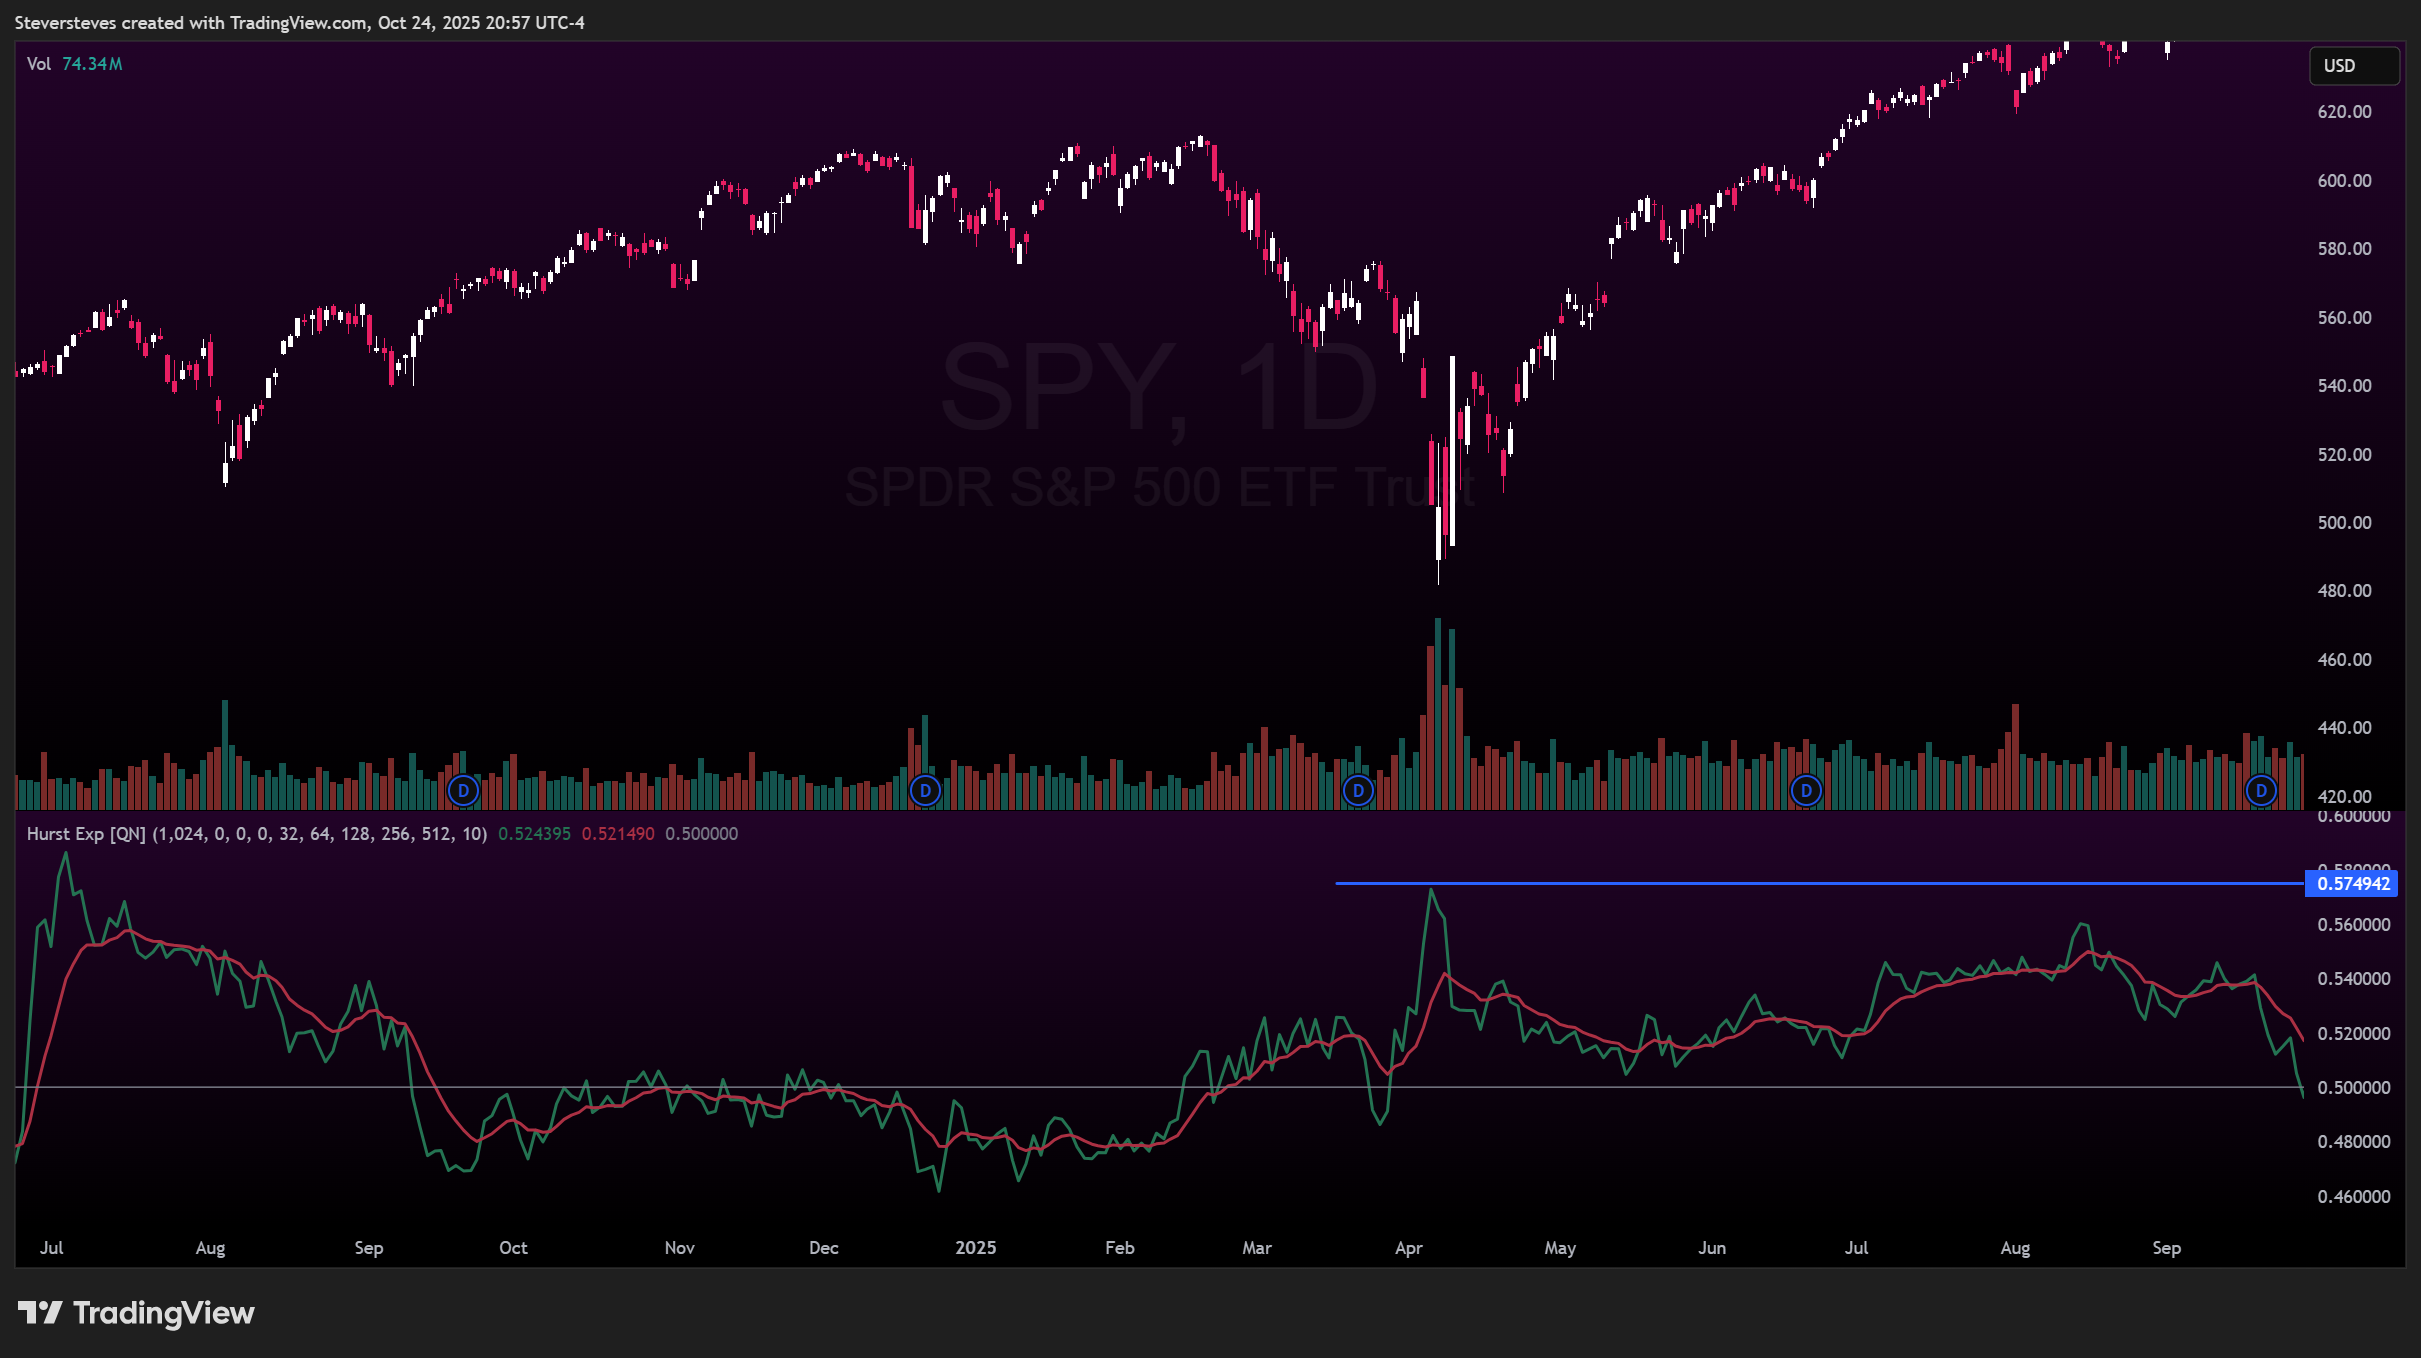Click the 0.460000 Hurst axis label
Screen dimensions: 2421x1358
[x=2354, y=1197]
